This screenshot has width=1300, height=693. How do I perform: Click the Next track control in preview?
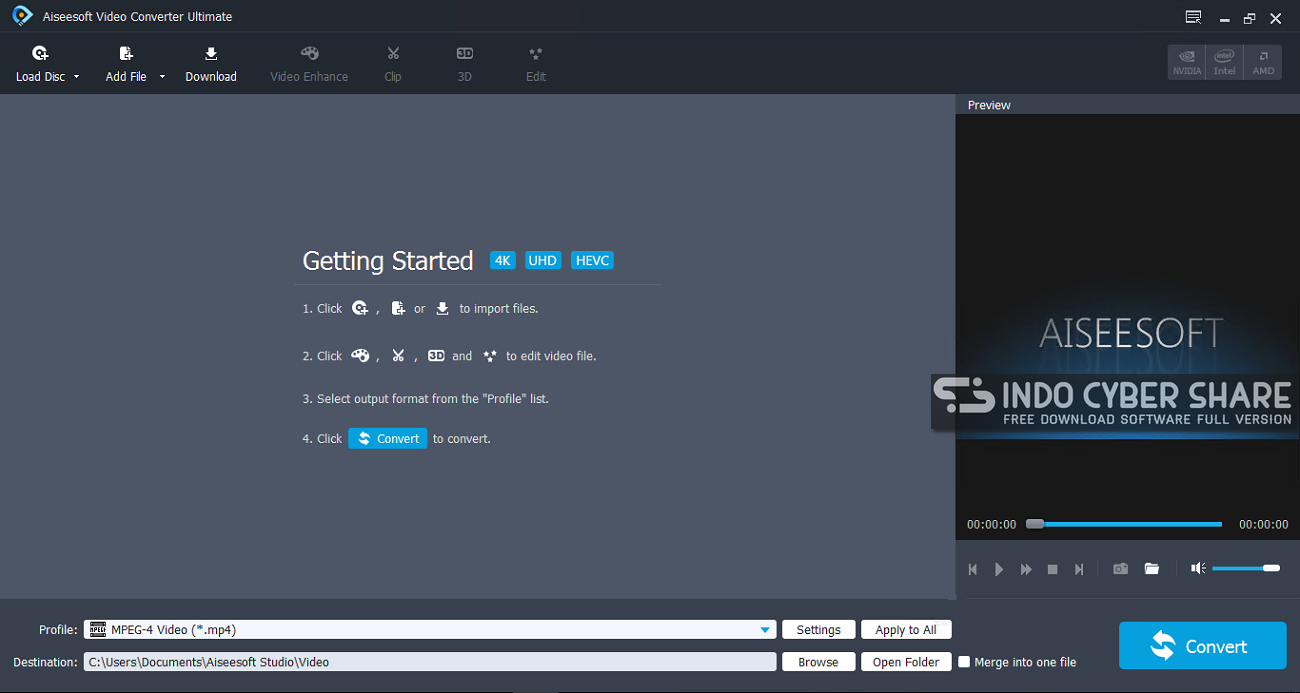pyautogui.click(x=1079, y=569)
